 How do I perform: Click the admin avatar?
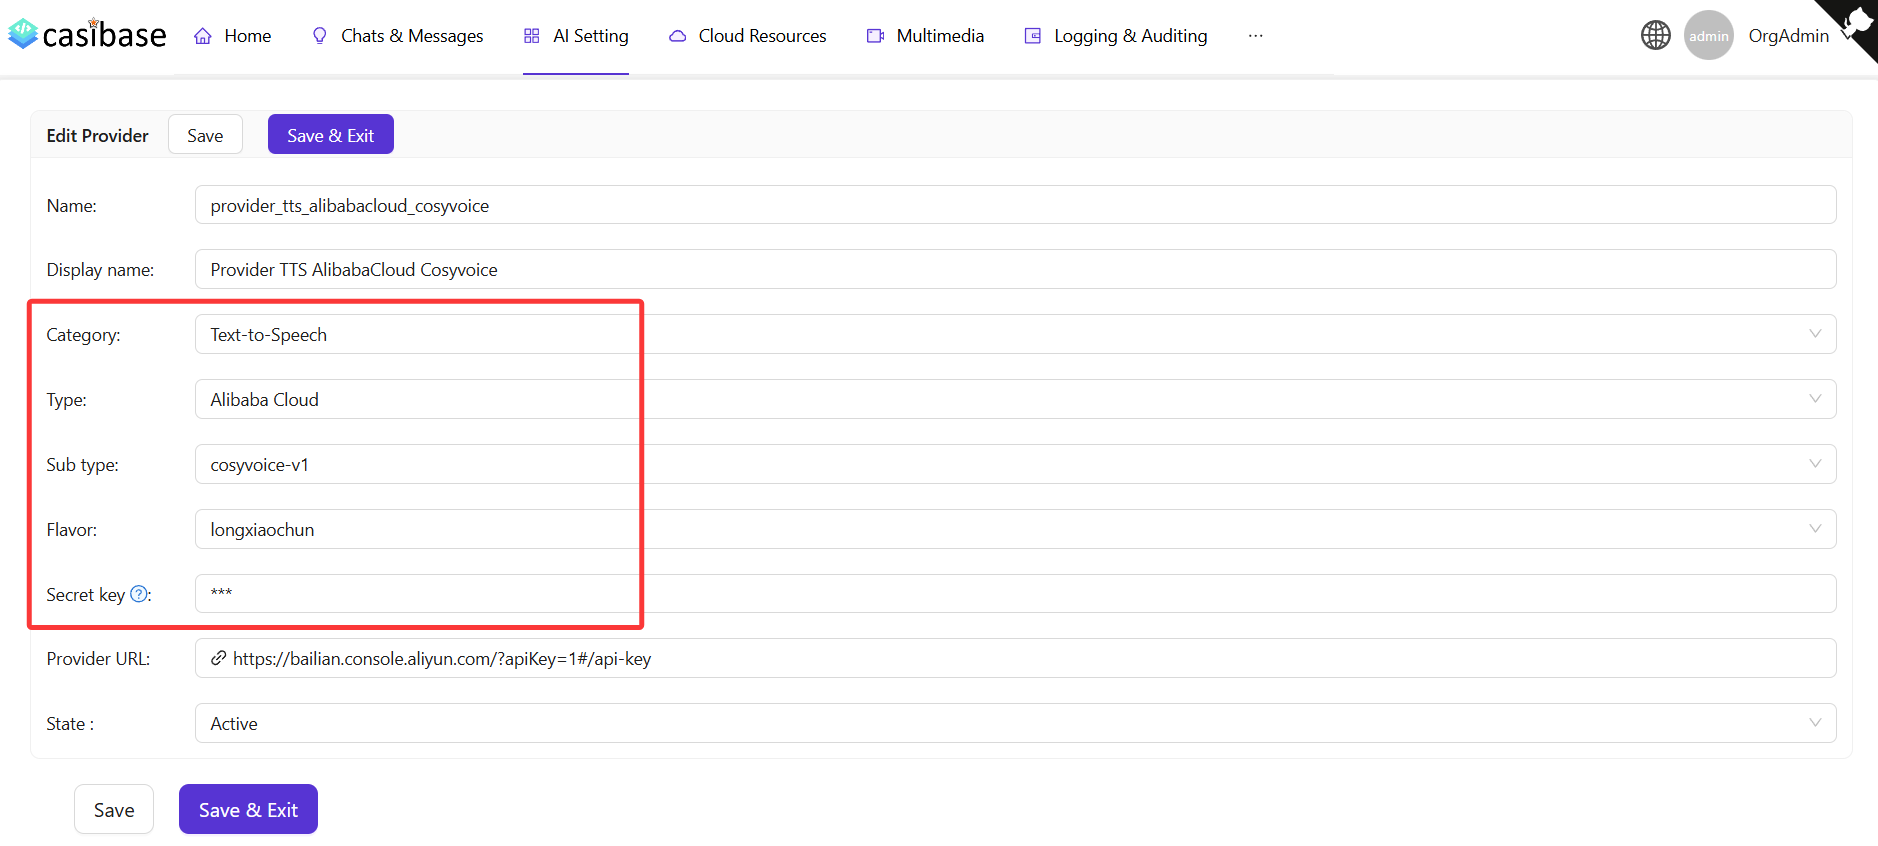(1709, 35)
